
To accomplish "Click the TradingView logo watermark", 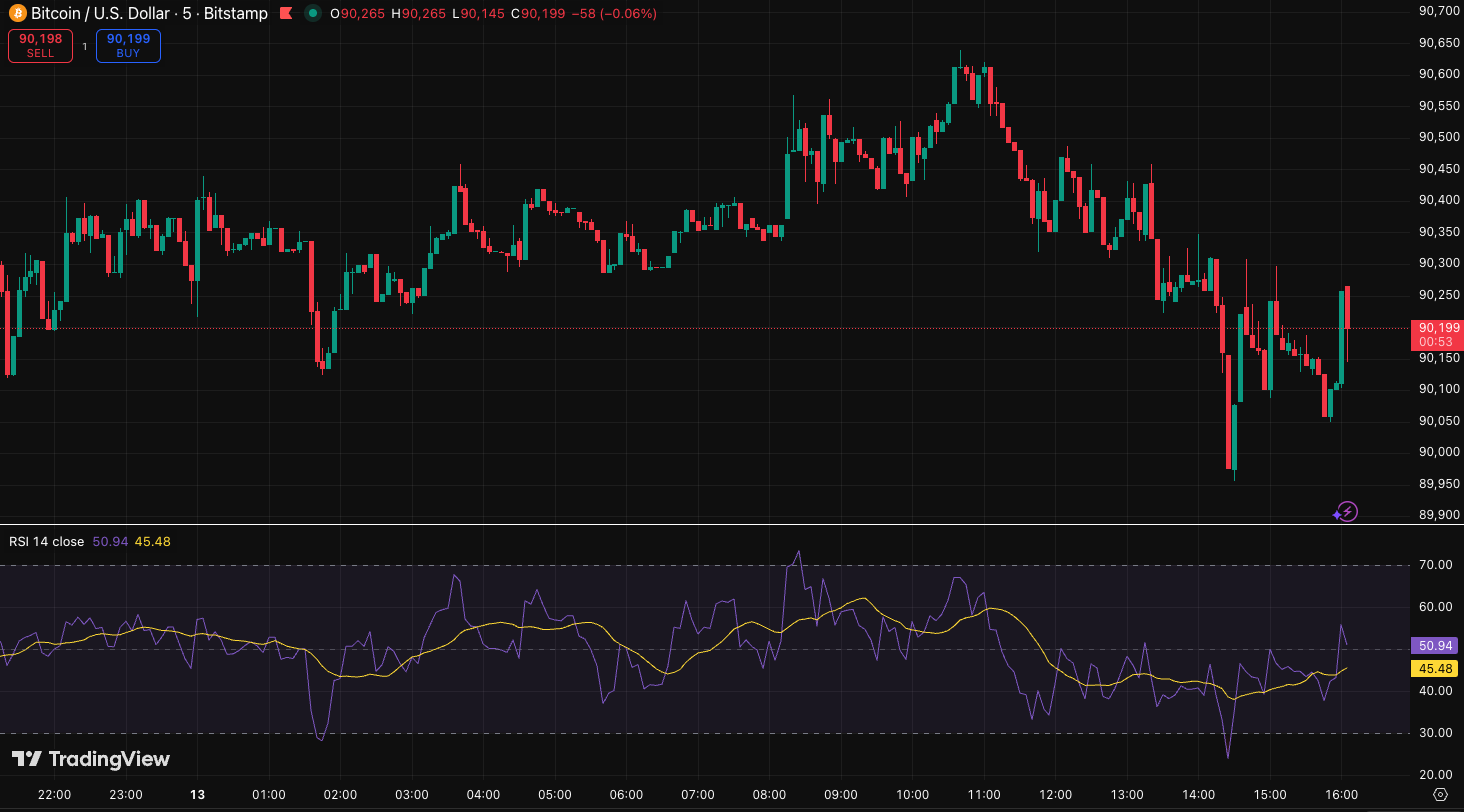I will (x=91, y=759).
